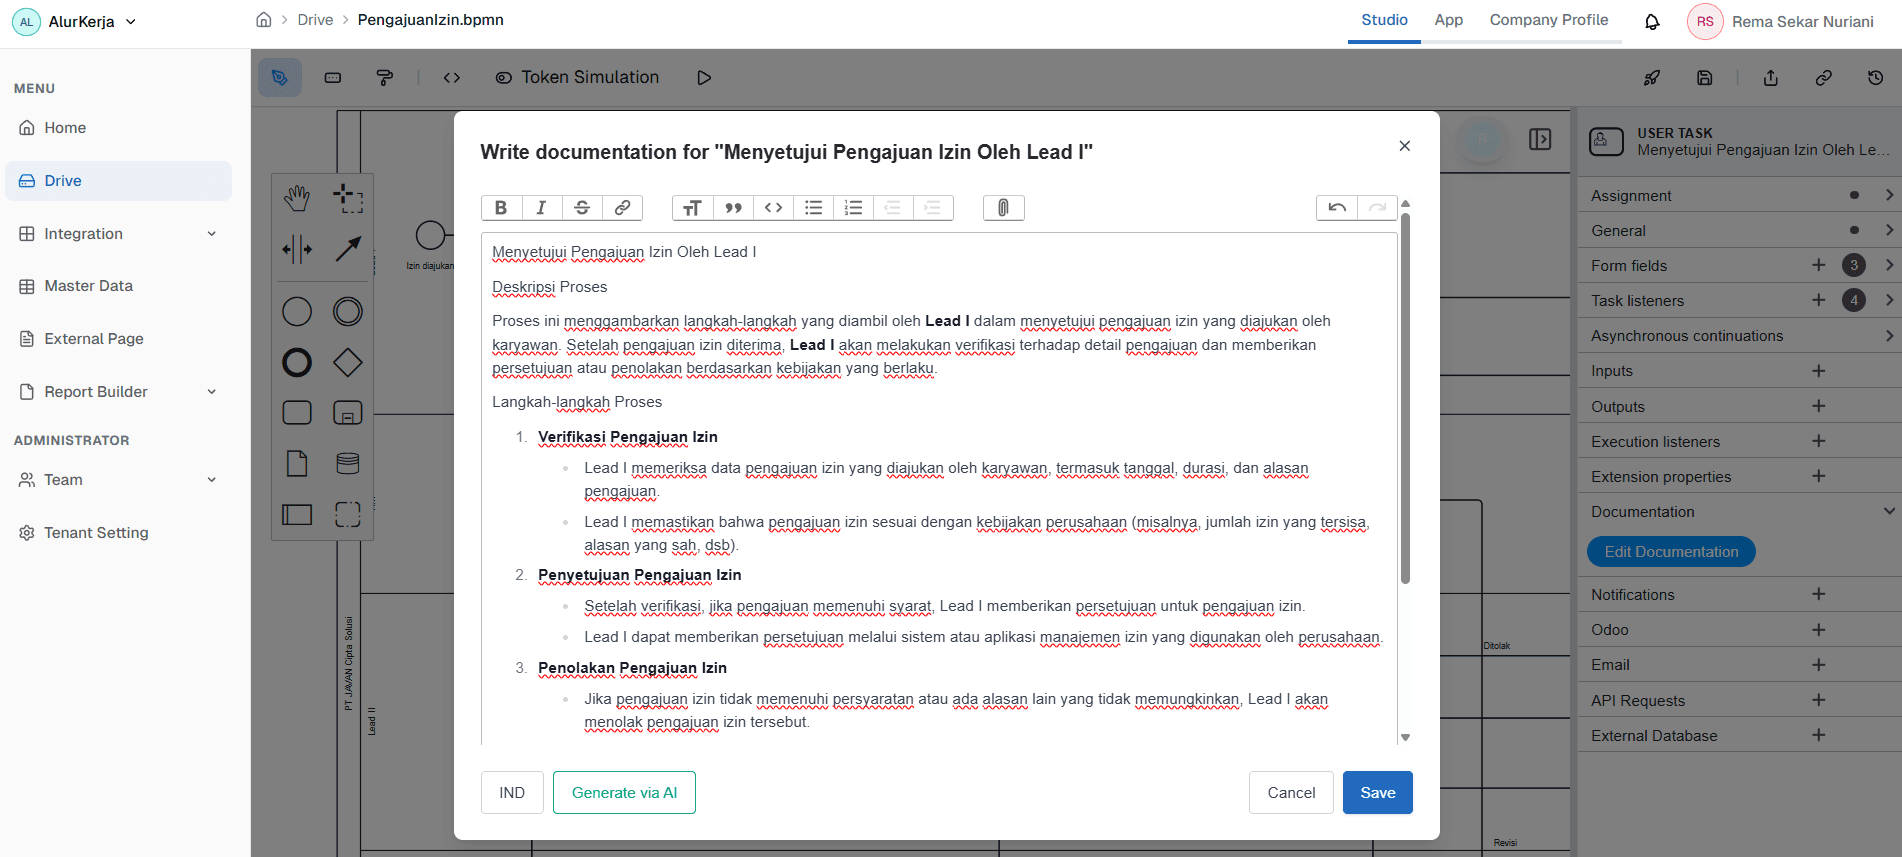Increase list indent level

click(x=933, y=207)
